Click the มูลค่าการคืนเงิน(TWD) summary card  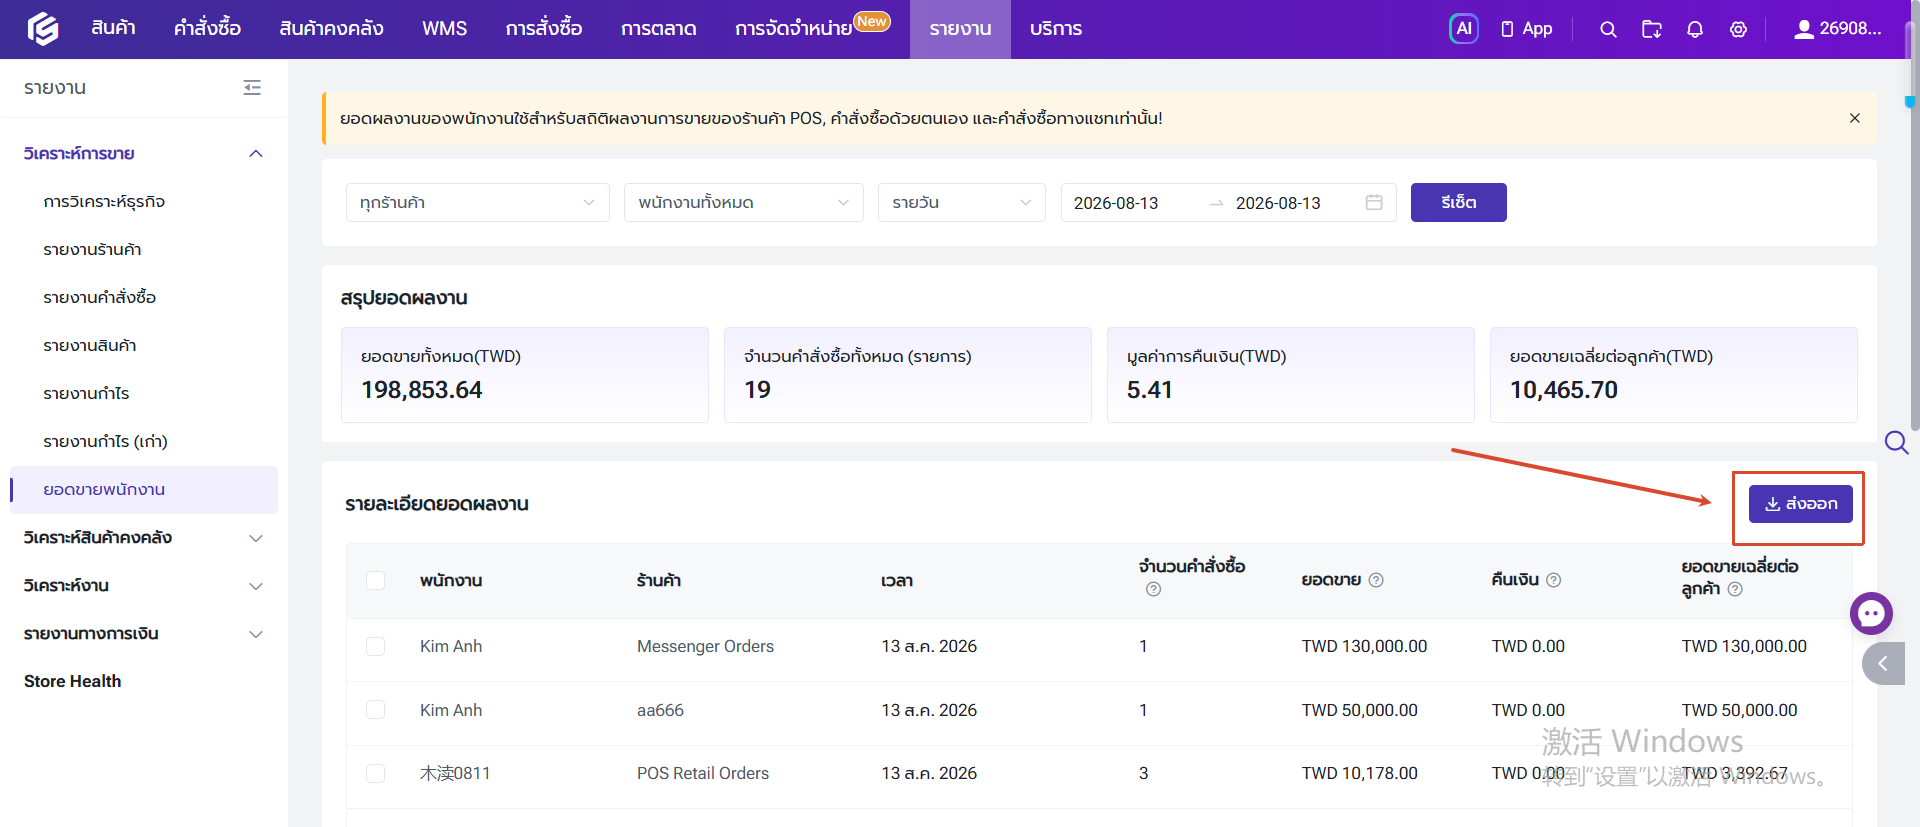coord(1291,375)
